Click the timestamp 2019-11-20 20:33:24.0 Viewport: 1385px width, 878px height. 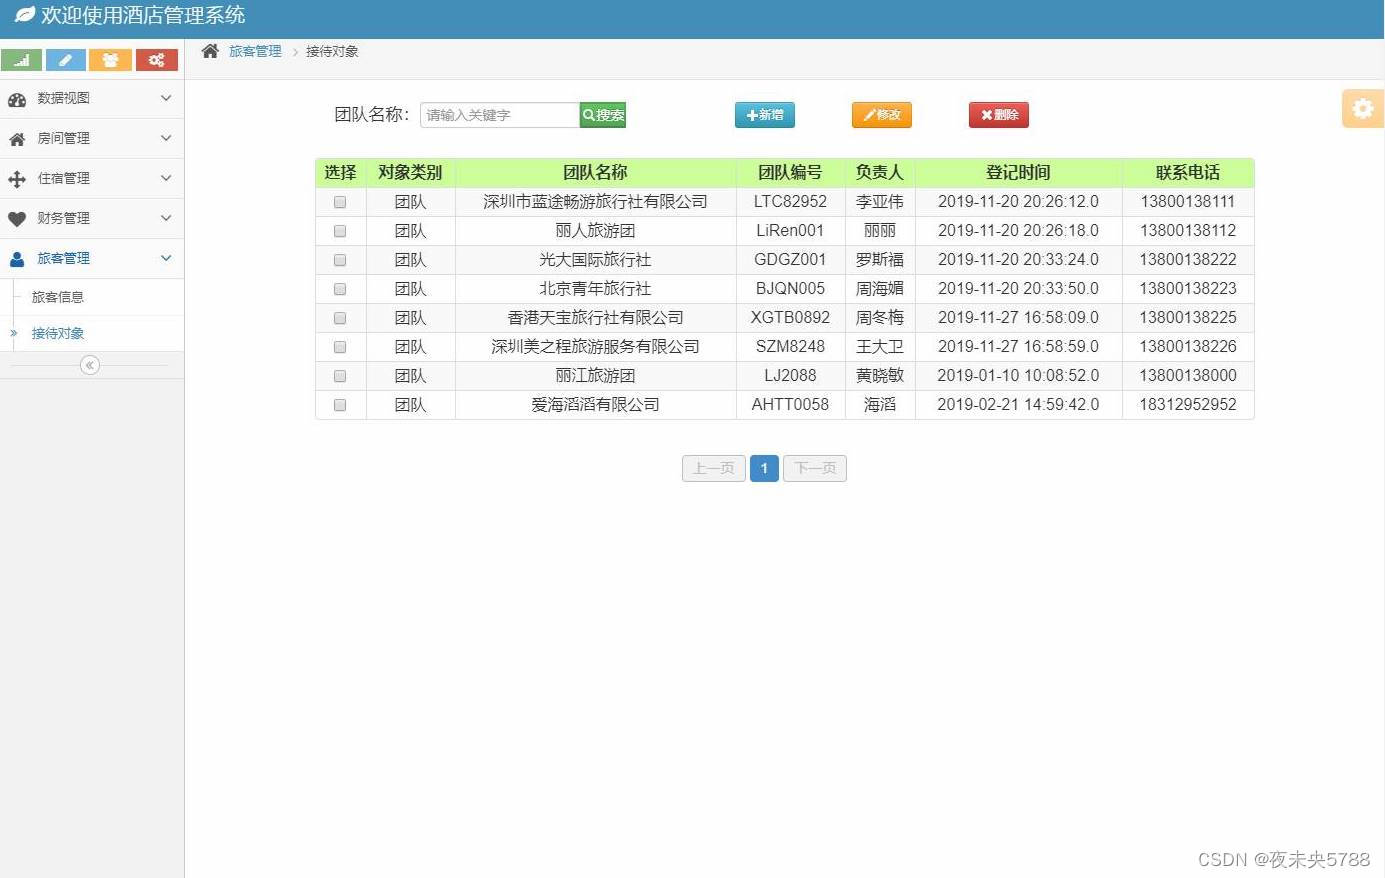pyautogui.click(x=1018, y=260)
